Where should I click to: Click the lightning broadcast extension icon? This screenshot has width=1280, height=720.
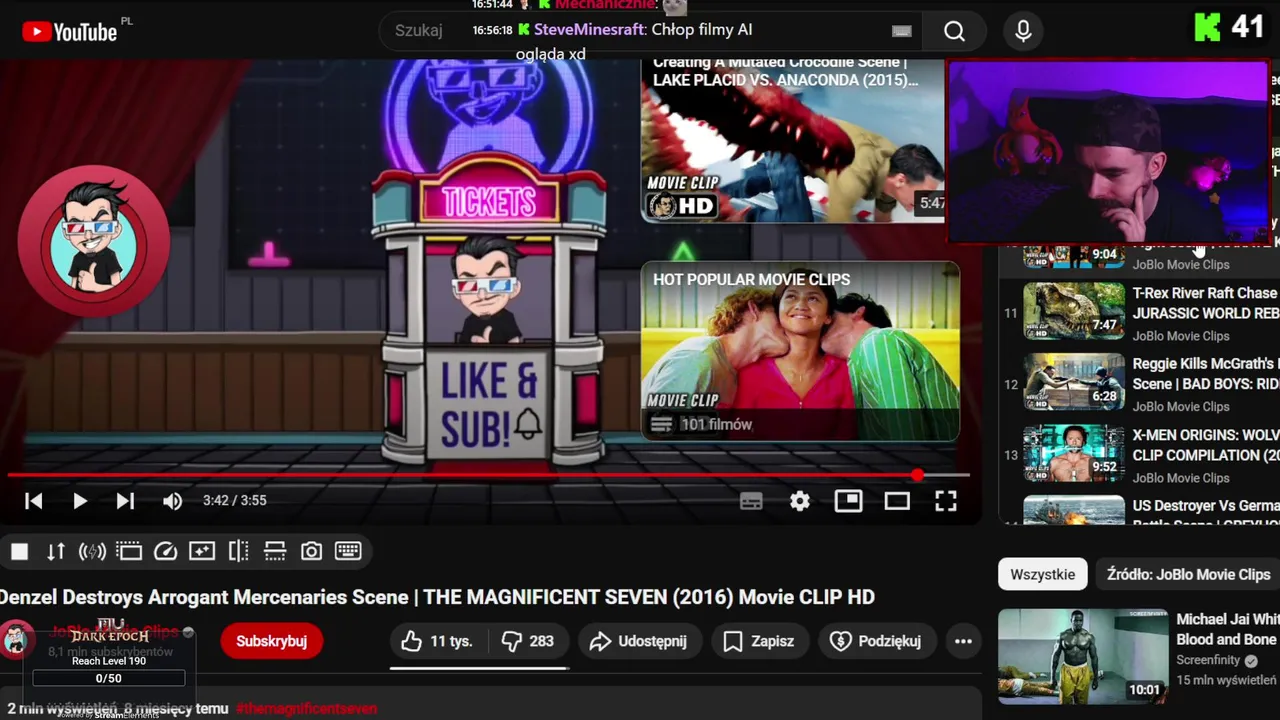92,551
